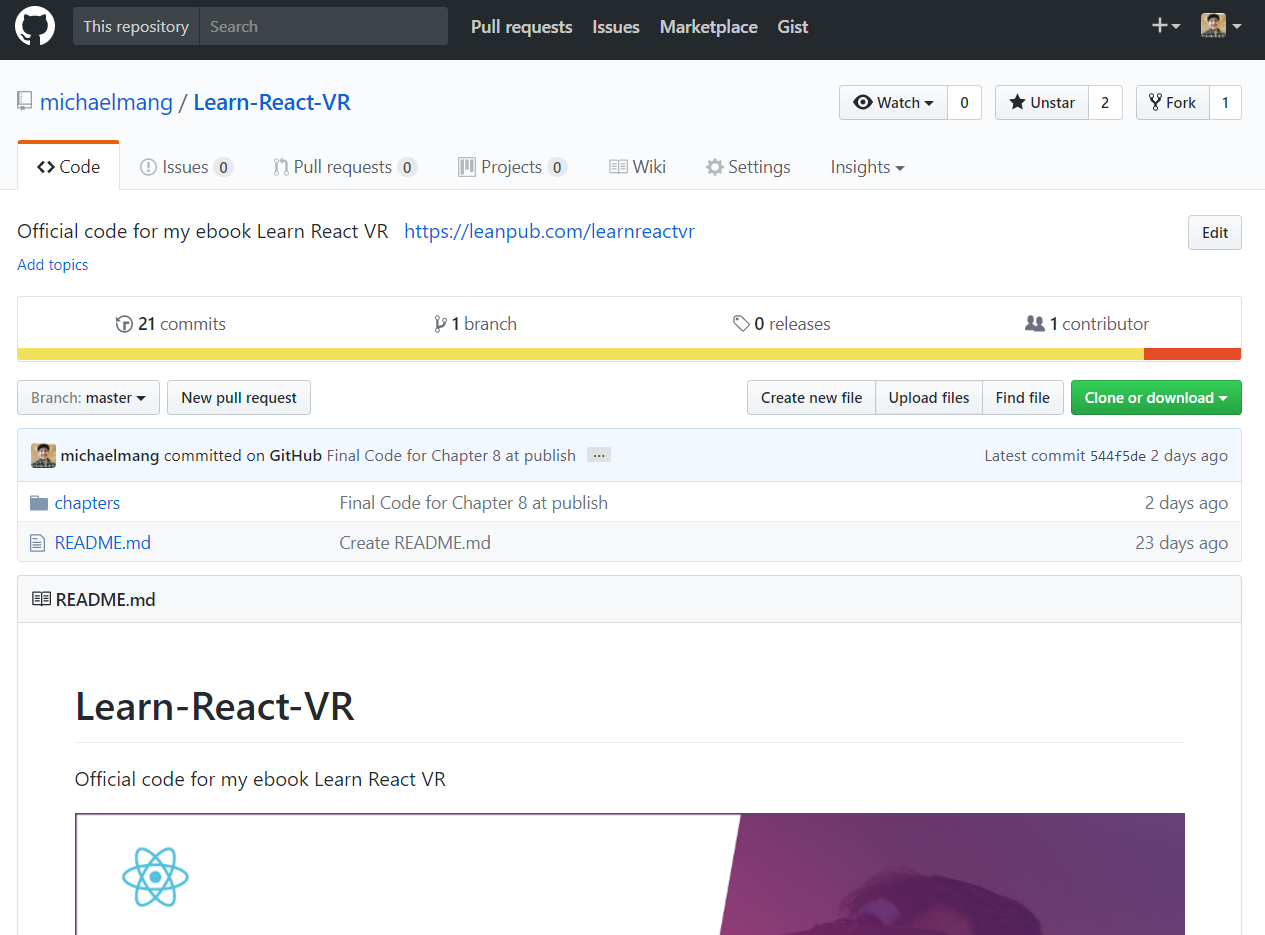Open the leanpub.com/learnreactvr link
The width and height of the screenshot is (1265, 935).
click(x=549, y=232)
